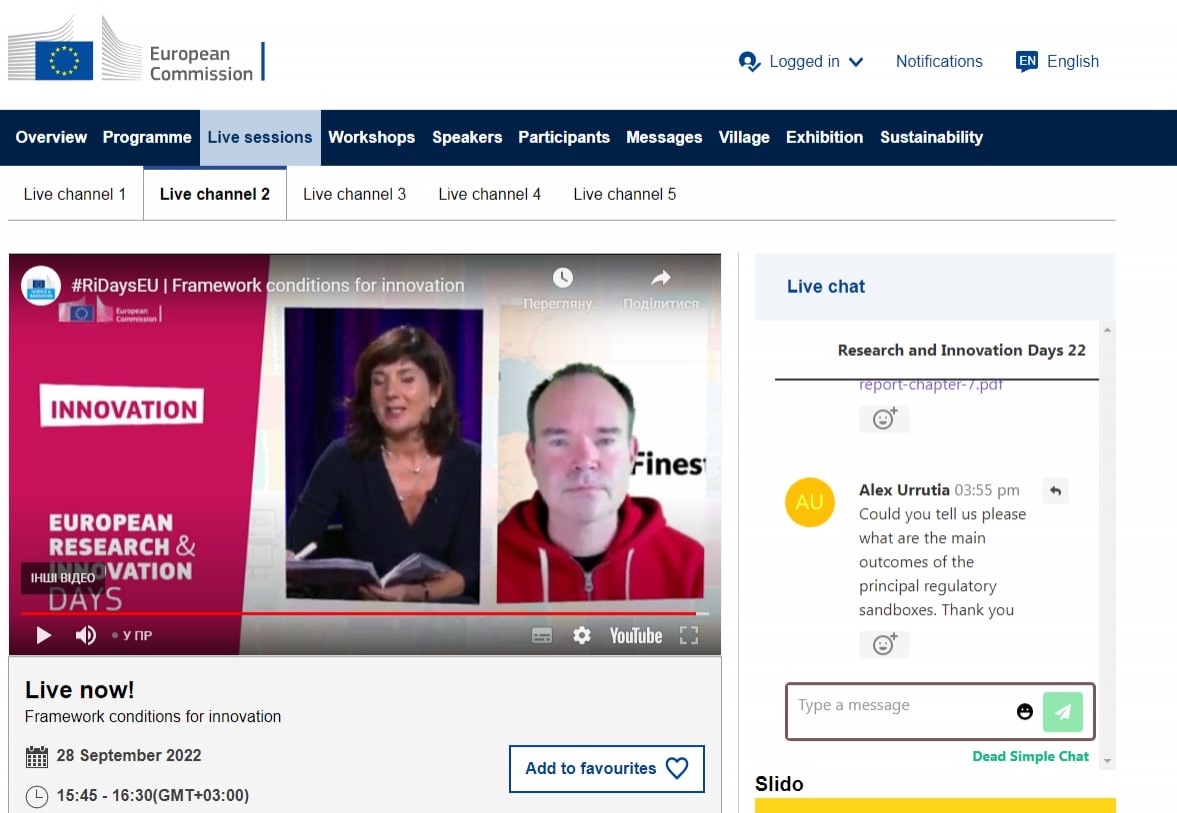Image resolution: width=1177 pixels, height=813 pixels.
Task: Click the Watch later clock icon
Action: [563, 278]
